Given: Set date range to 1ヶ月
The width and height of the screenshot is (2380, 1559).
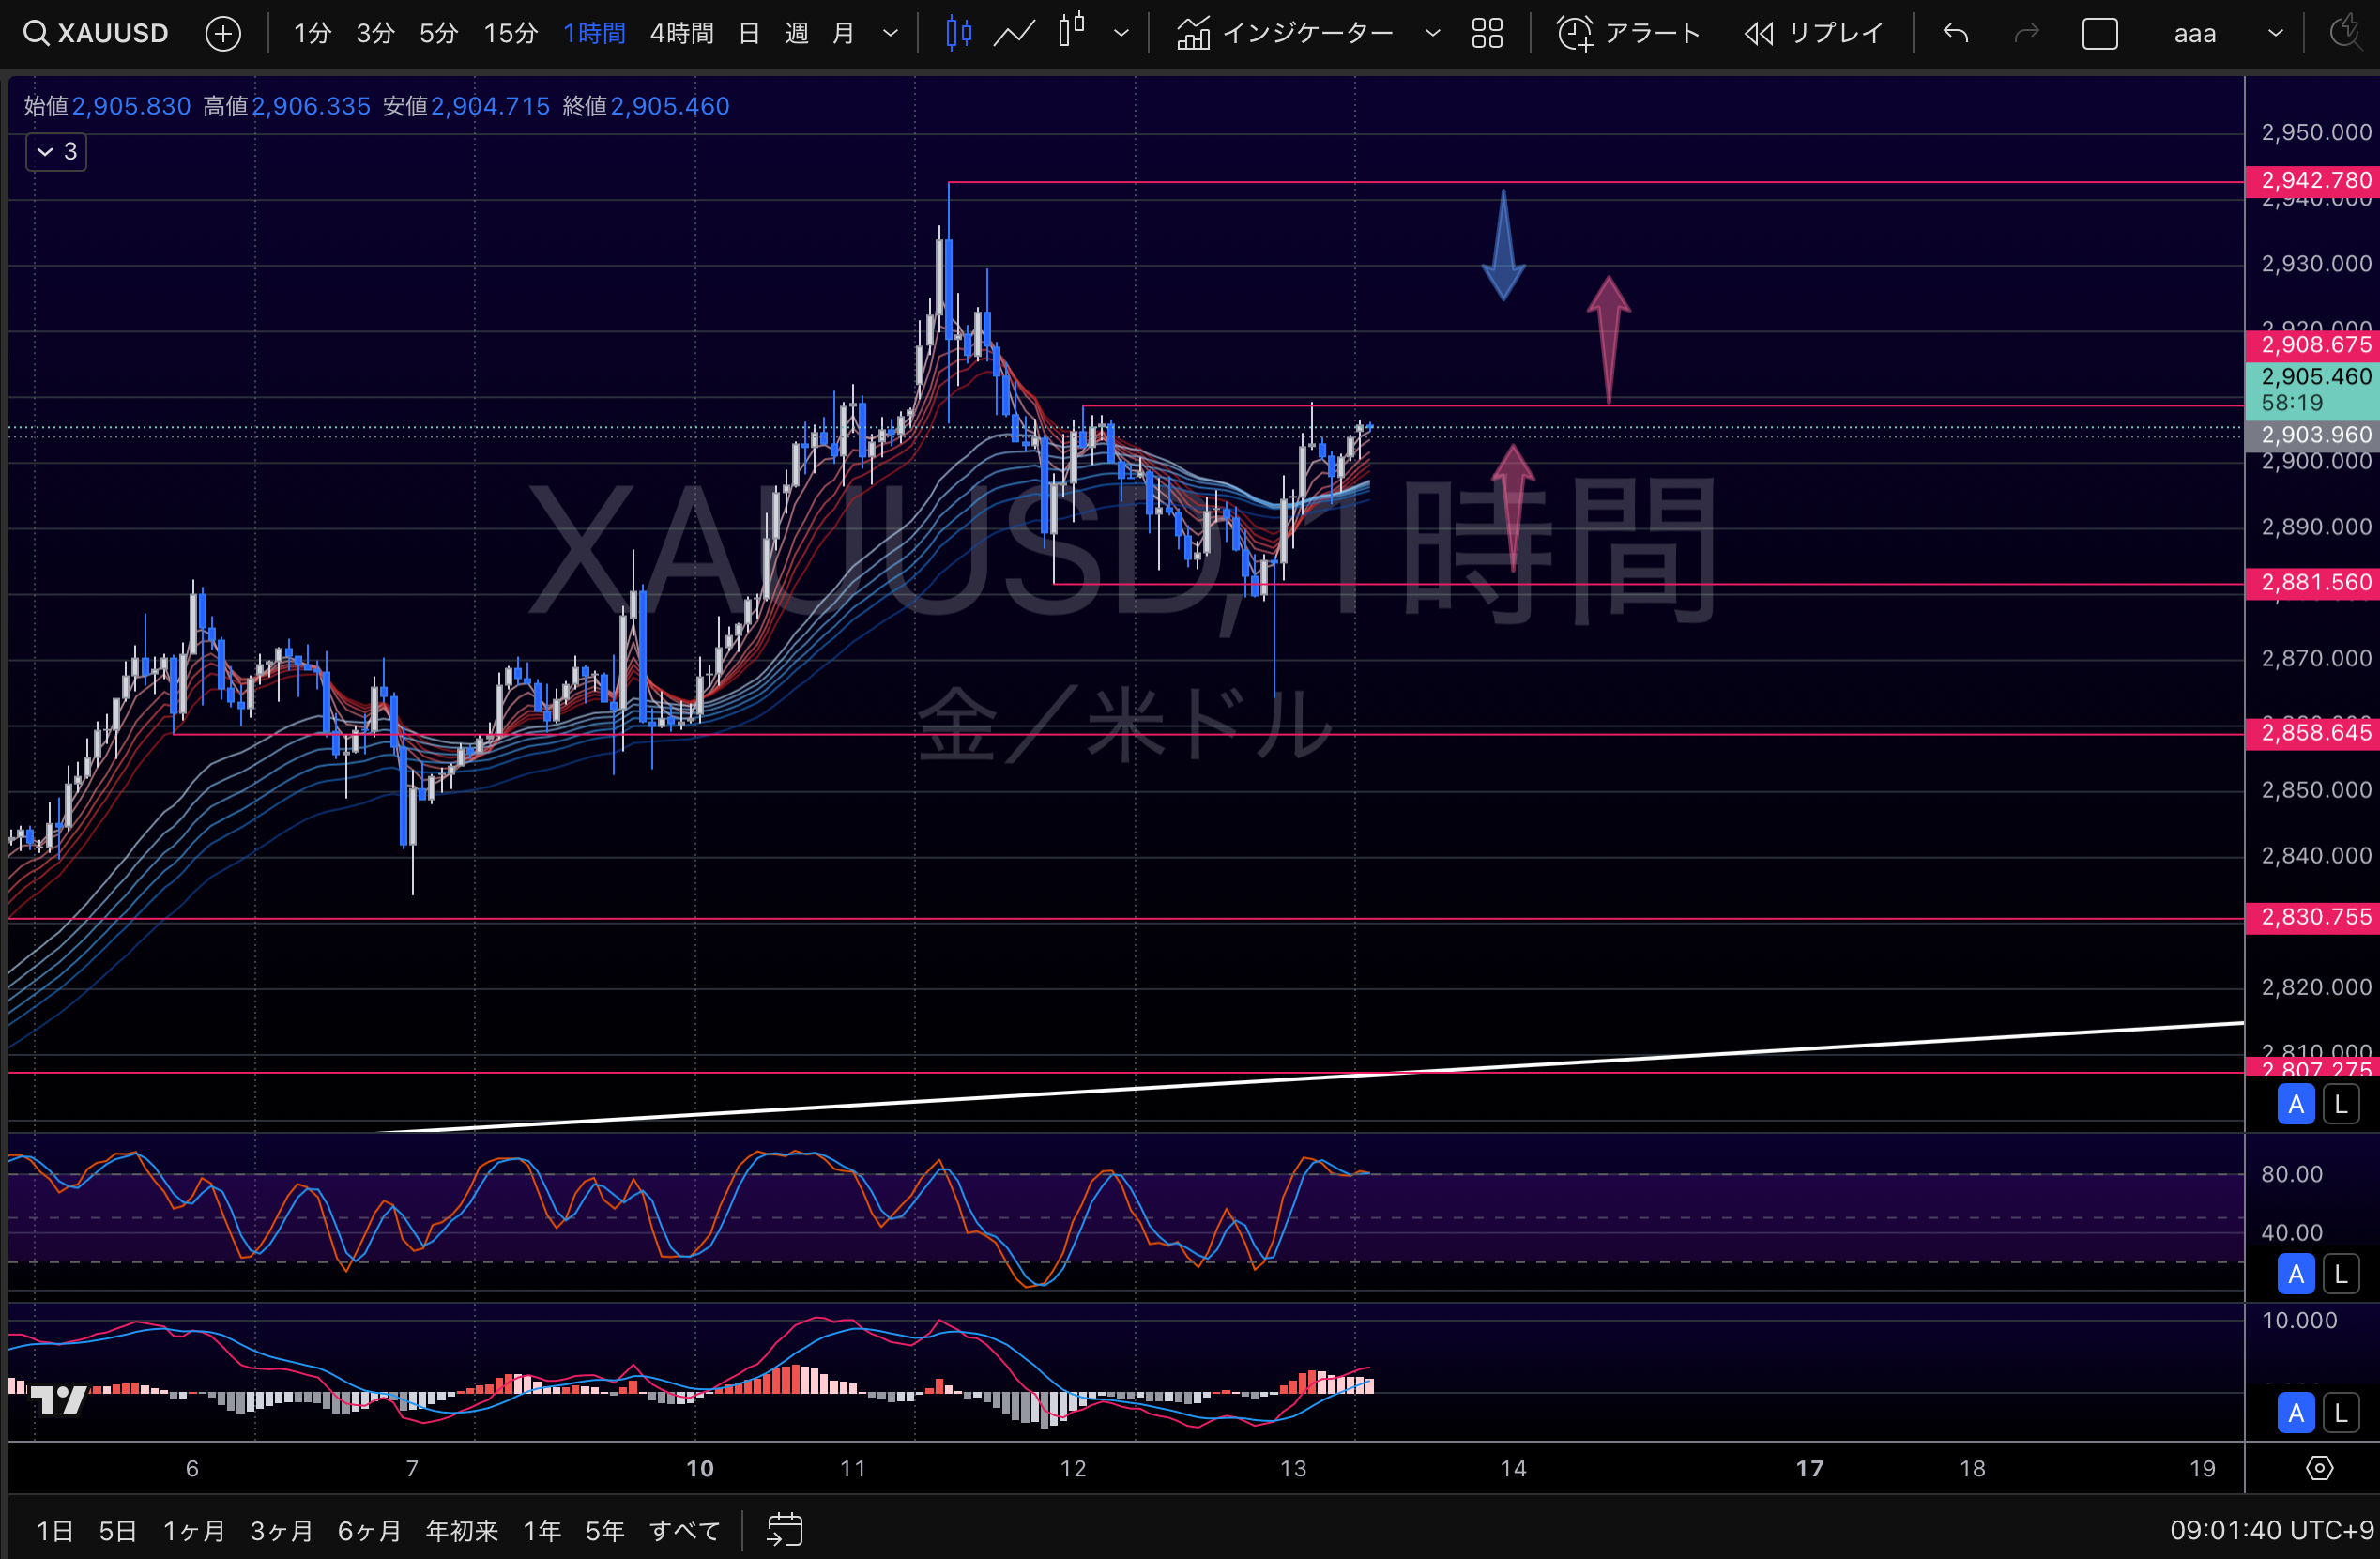Looking at the screenshot, I should click(x=194, y=1531).
